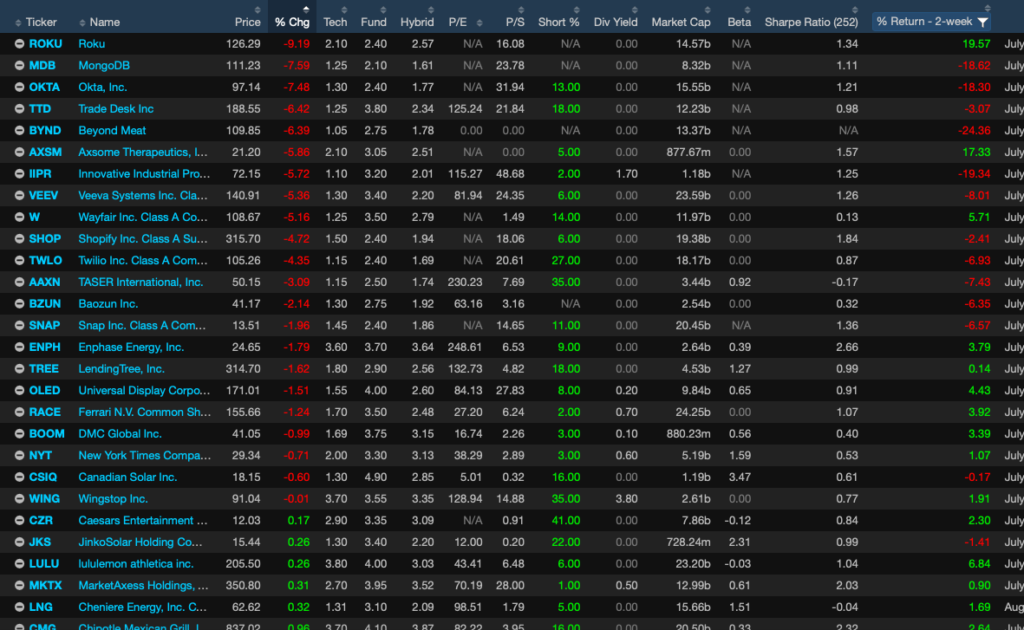The image size is (1024, 630).
Task: Select ENPH Sharpe Ratio value 2.66
Action: click(847, 347)
